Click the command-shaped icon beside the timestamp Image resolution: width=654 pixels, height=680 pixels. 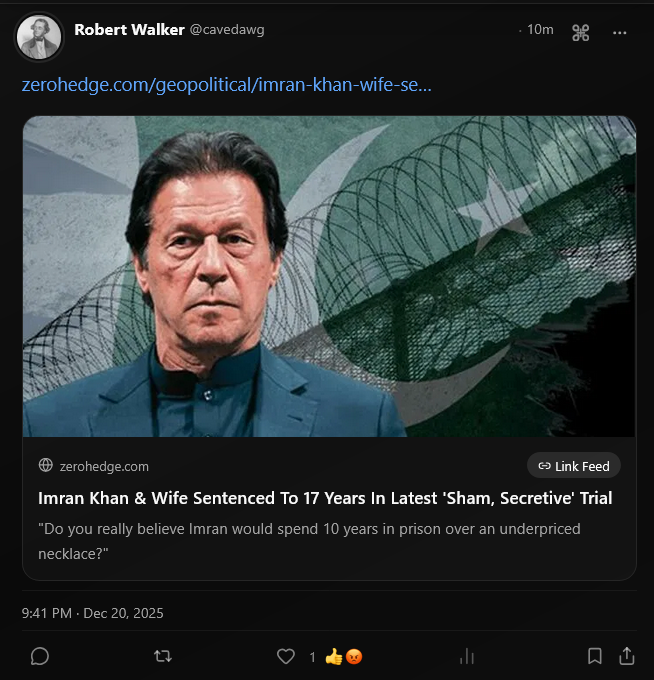point(580,33)
